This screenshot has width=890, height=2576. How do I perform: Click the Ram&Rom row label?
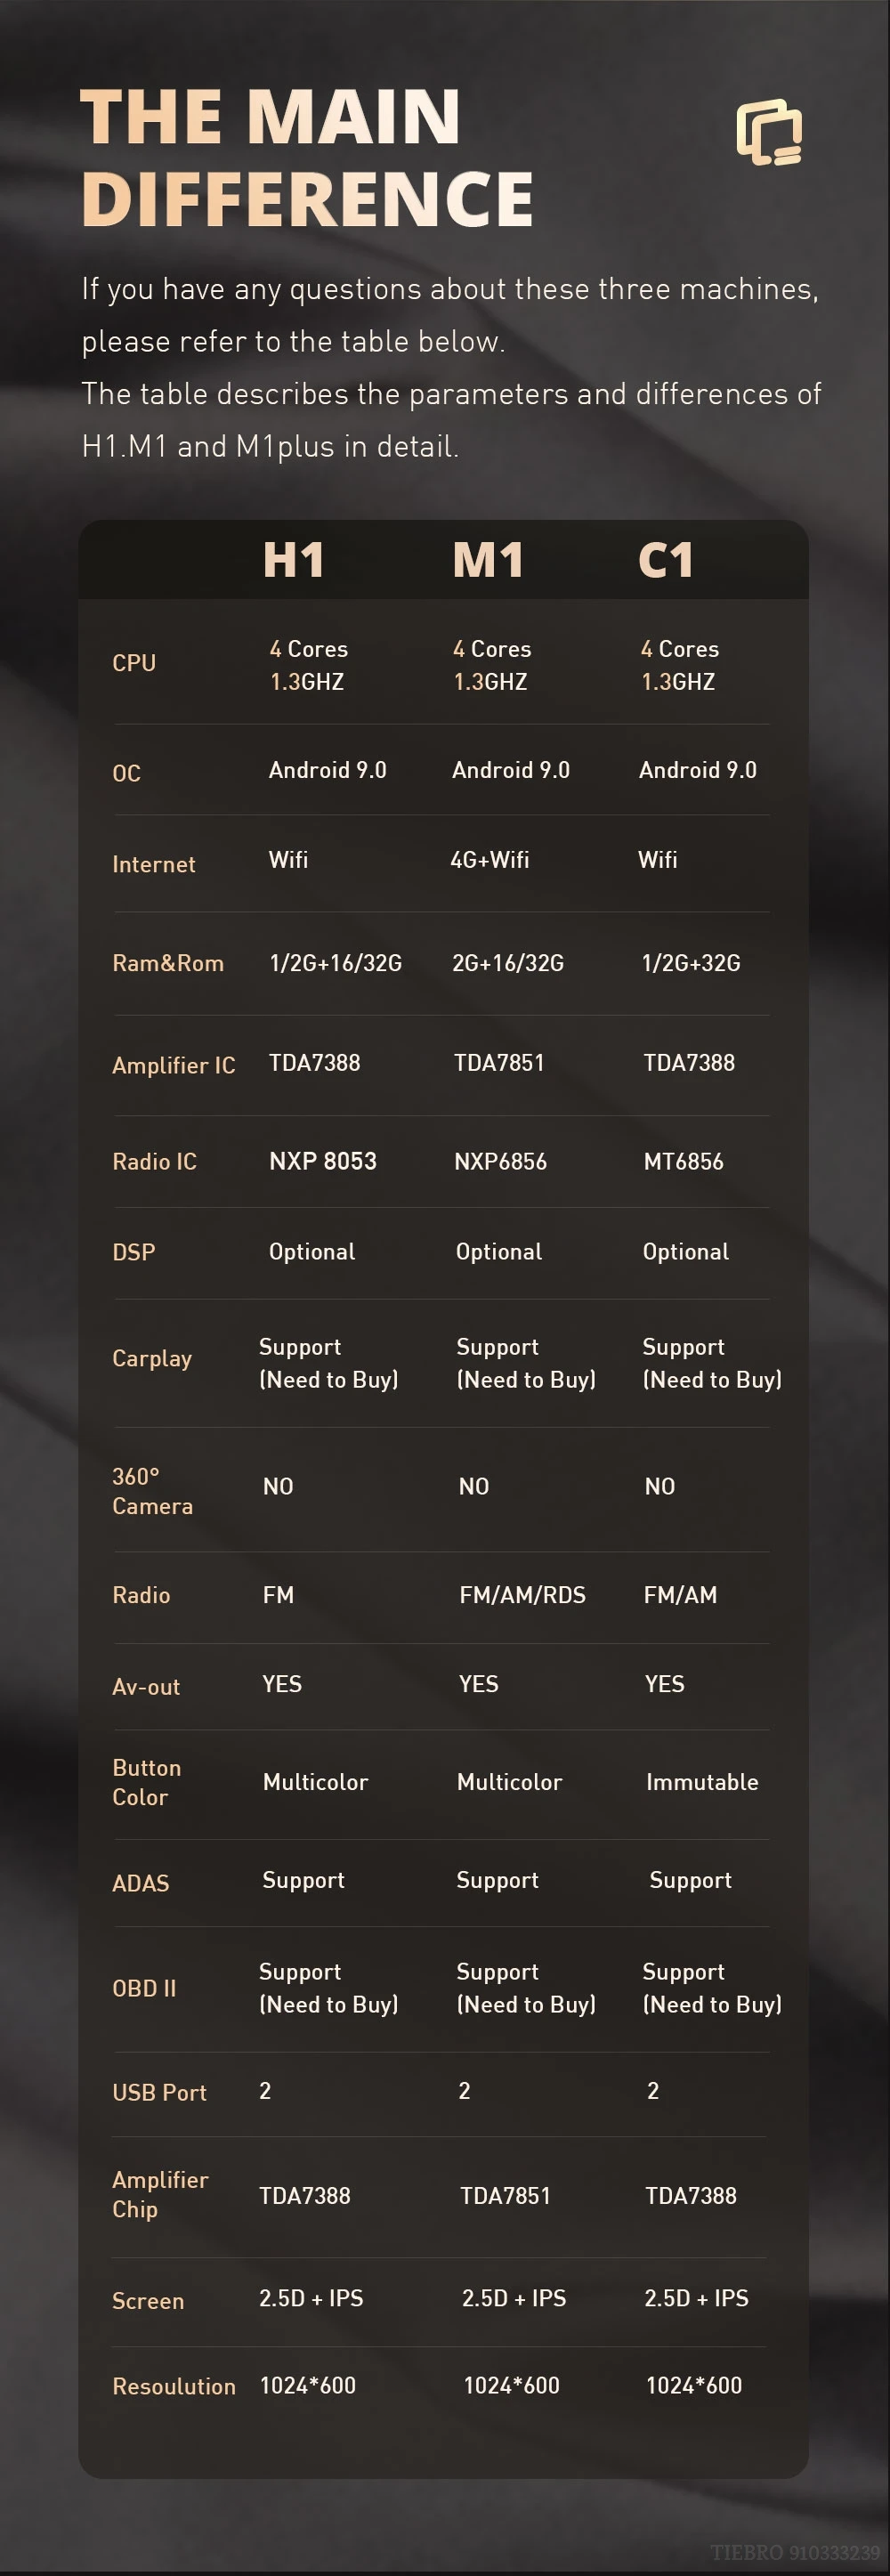[168, 963]
